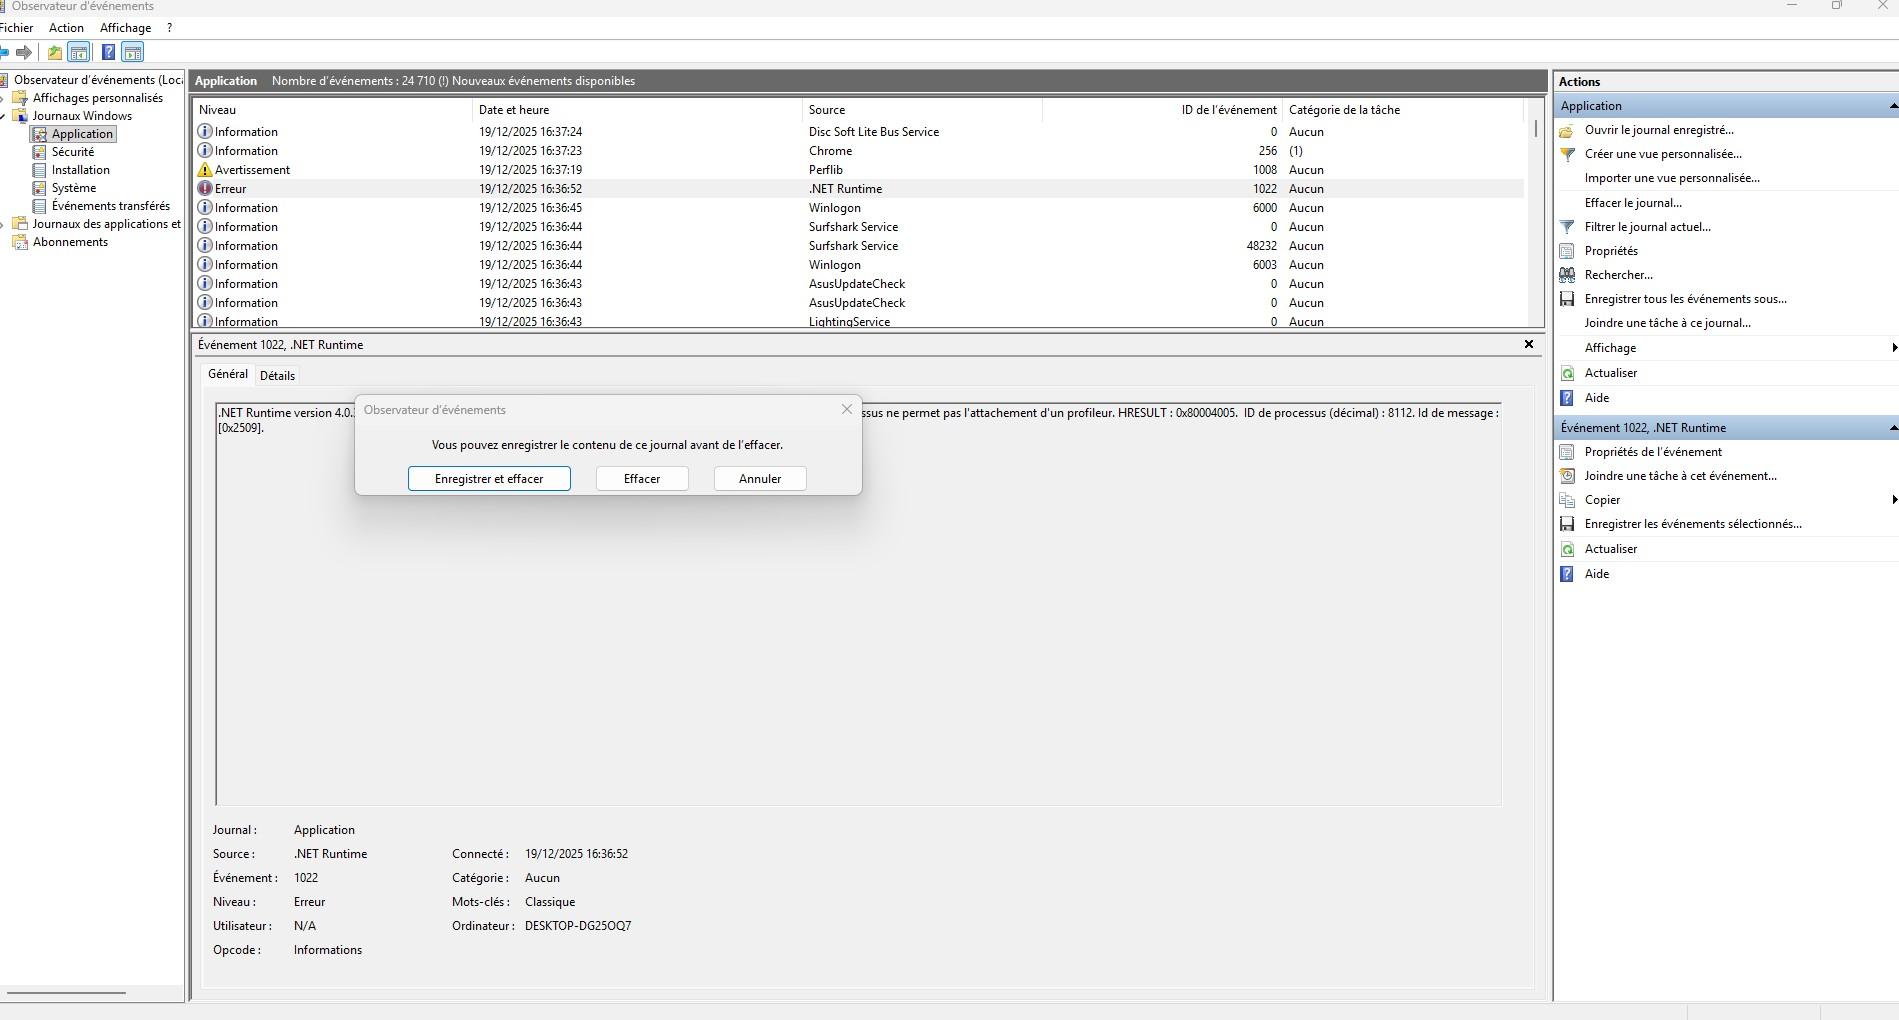Close the Événement 1022 details pane

click(1528, 344)
